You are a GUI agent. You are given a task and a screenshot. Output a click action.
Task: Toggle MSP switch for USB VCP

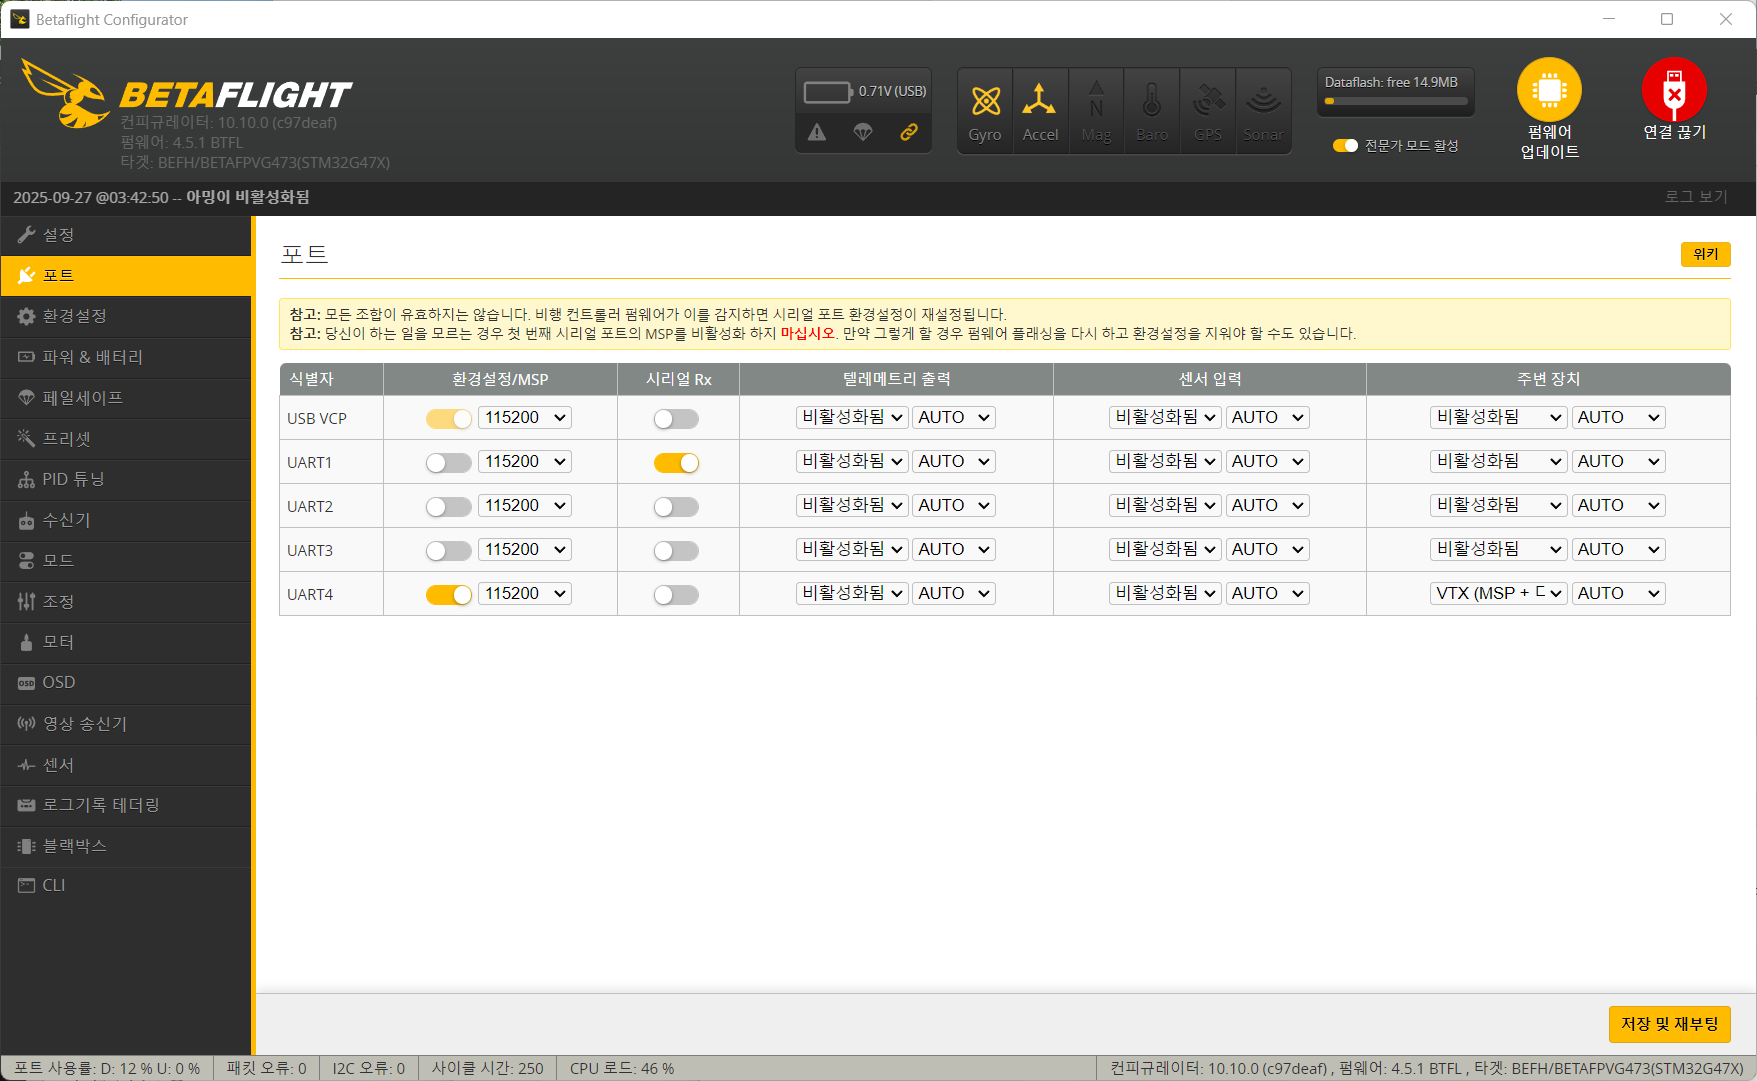[448, 419]
